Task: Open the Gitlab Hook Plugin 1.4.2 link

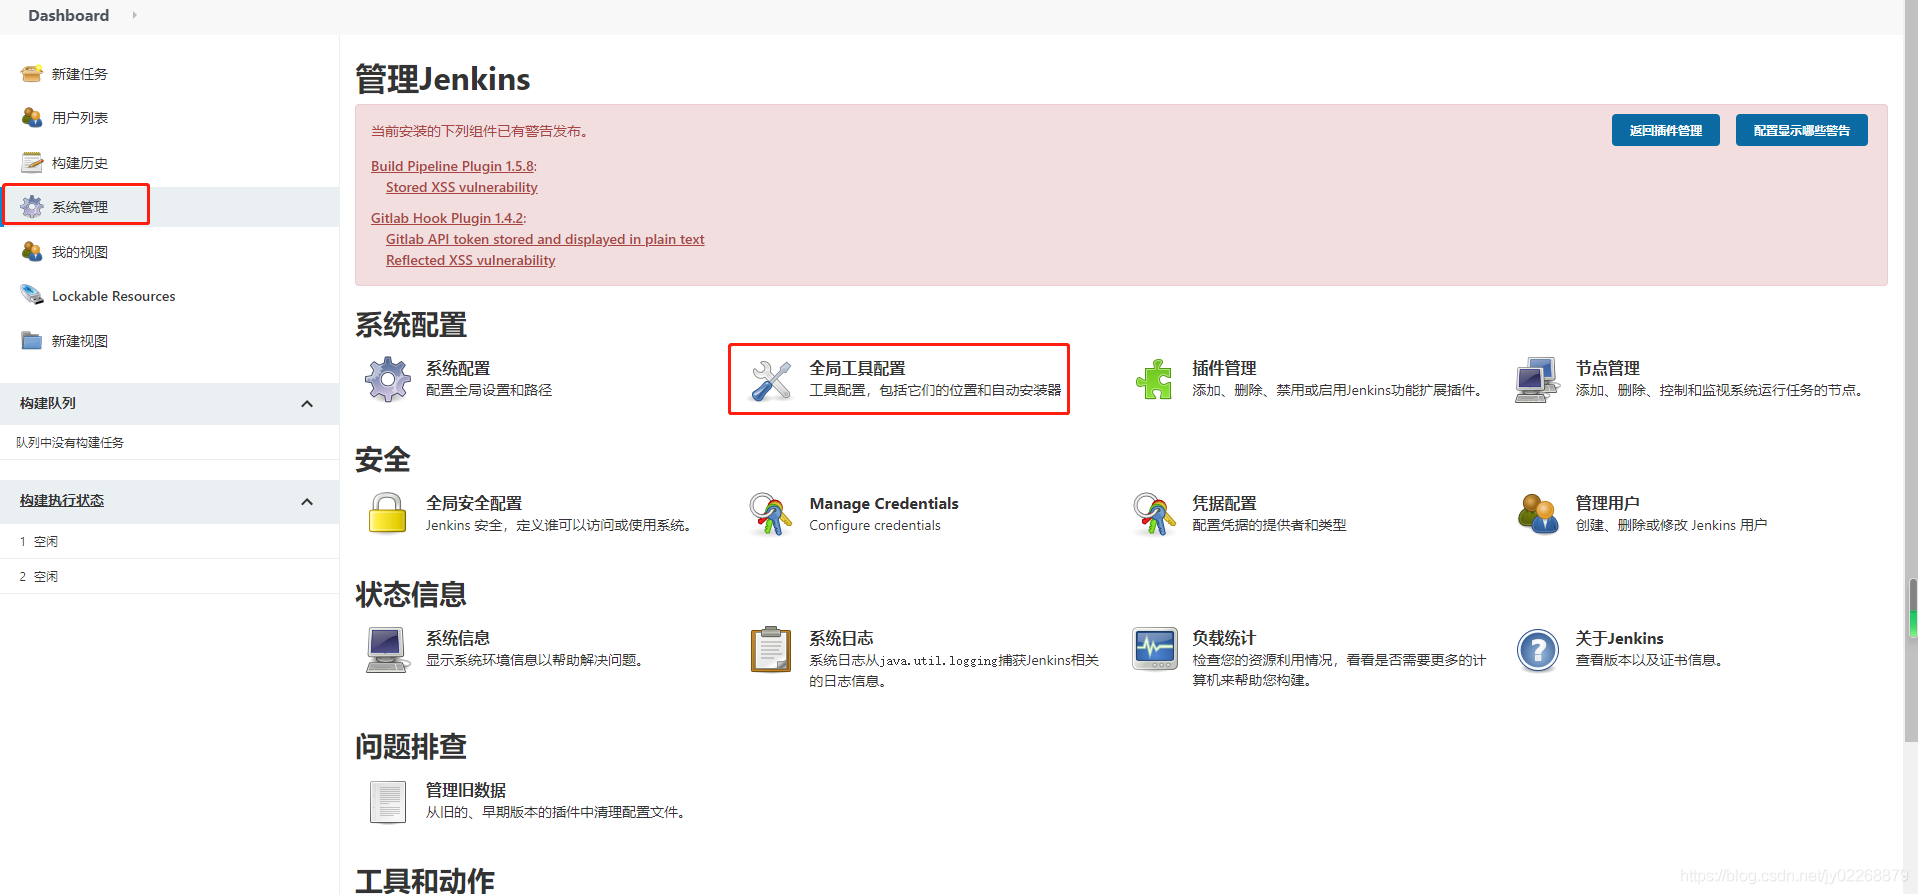Action: (447, 218)
